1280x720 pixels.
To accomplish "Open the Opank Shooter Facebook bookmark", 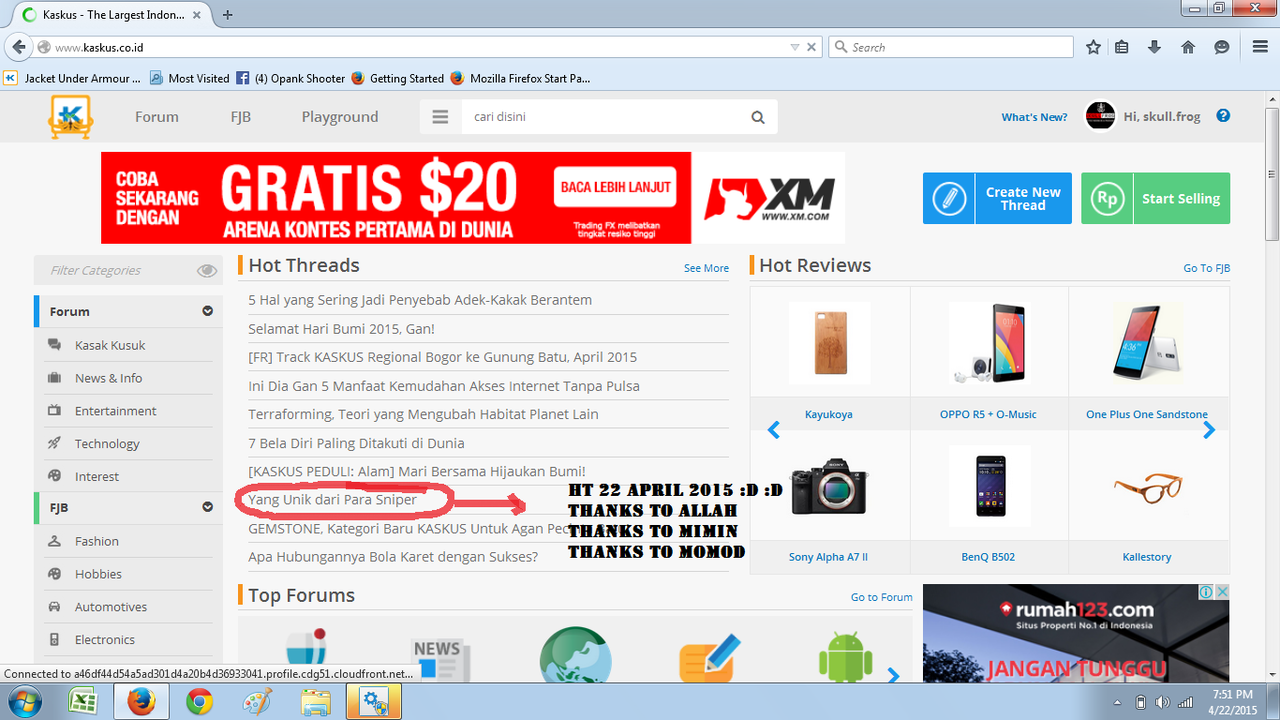I will (x=291, y=78).
